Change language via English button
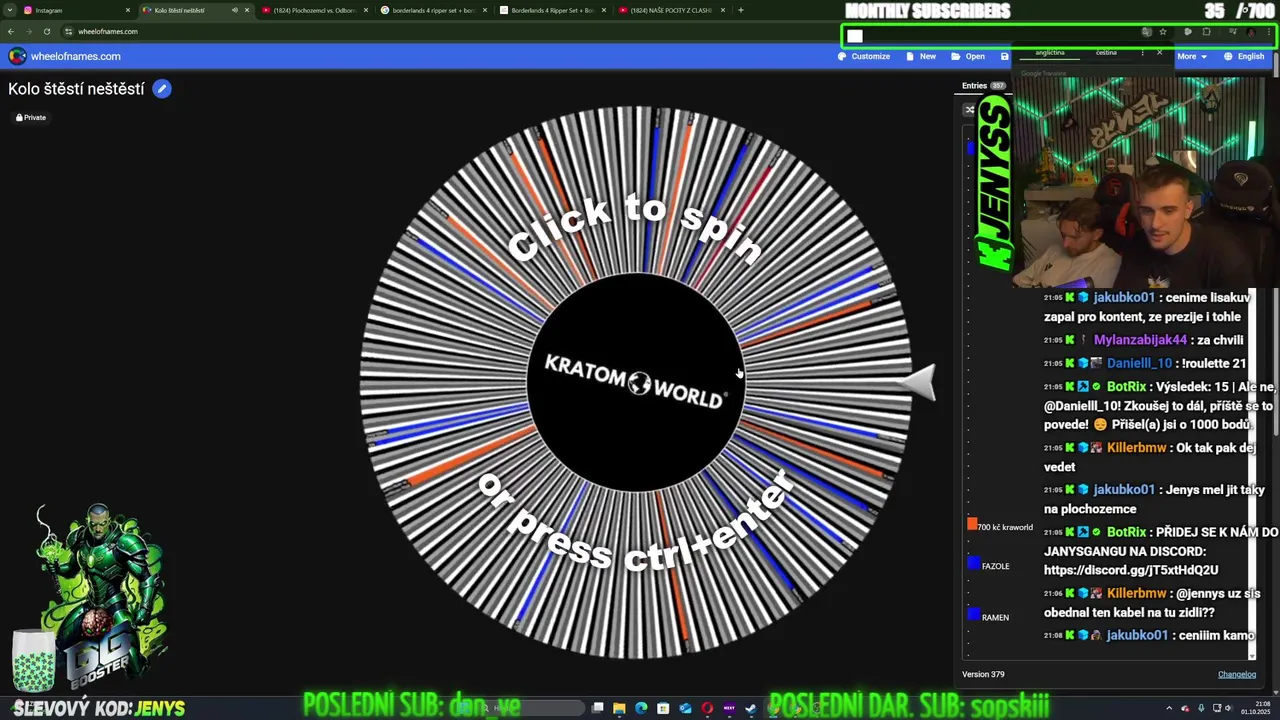Viewport: 1280px width, 720px height. pyautogui.click(x=1244, y=56)
